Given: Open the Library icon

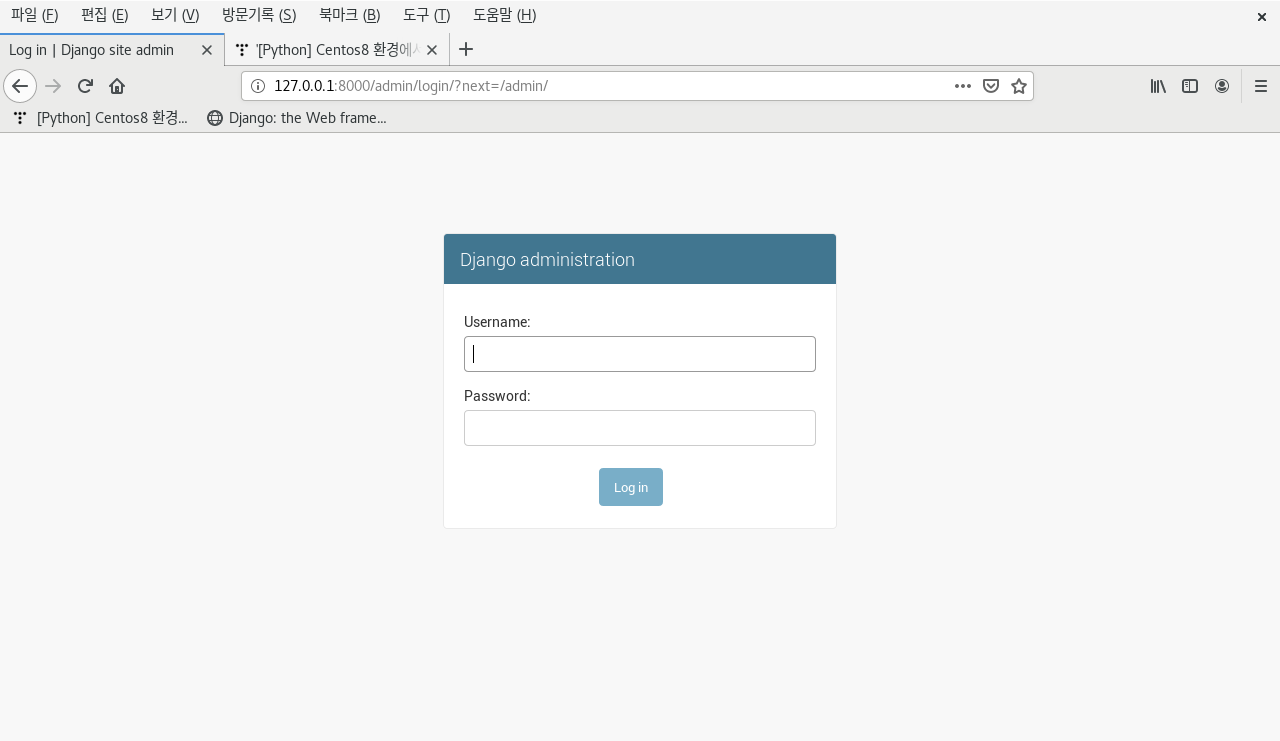Looking at the screenshot, I should coord(1158,86).
